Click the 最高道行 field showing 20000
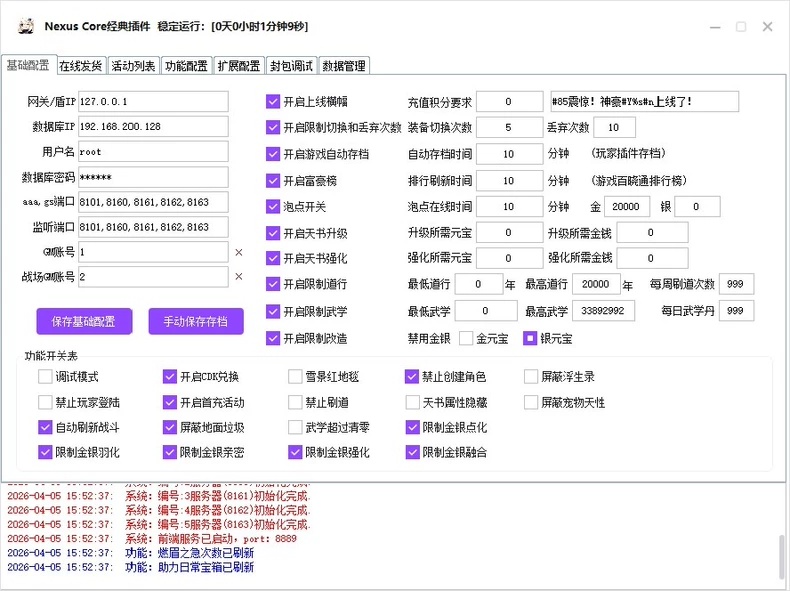 point(596,284)
